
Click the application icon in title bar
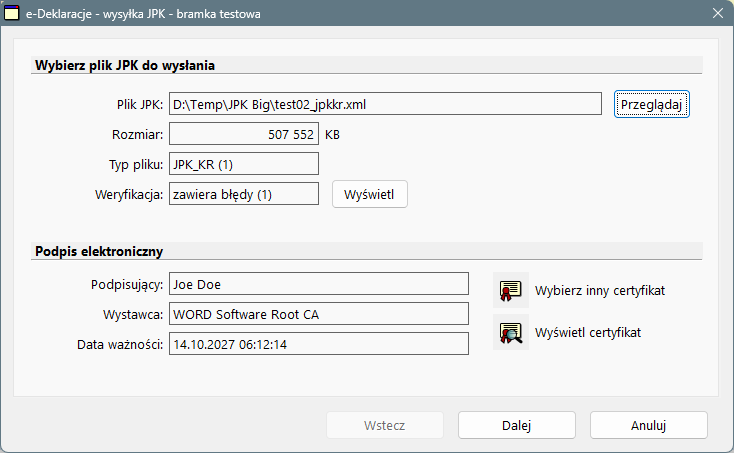coord(11,13)
